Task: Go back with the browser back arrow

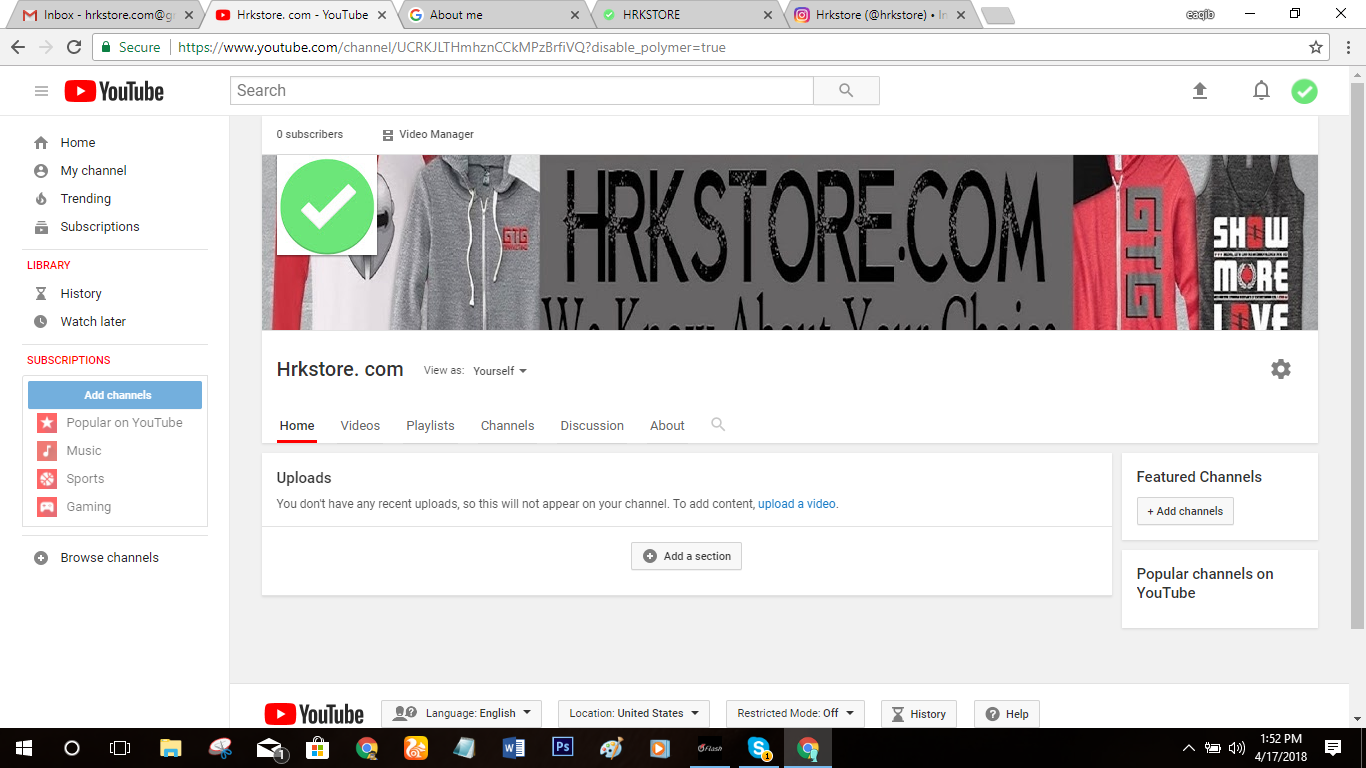Action: (18, 47)
